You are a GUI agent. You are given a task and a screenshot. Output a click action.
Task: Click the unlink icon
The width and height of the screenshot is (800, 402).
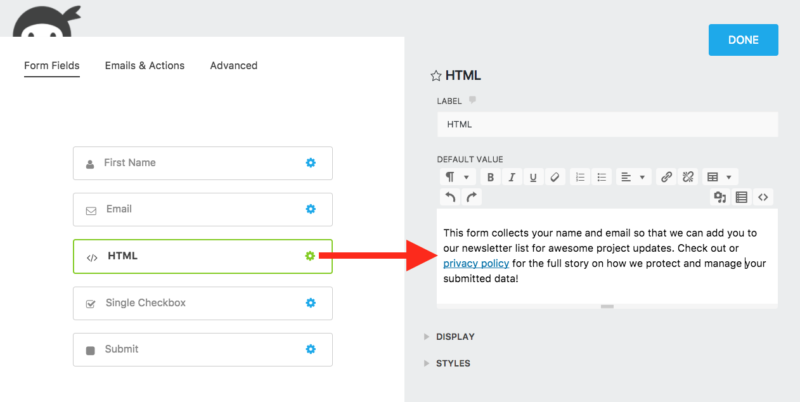pyautogui.click(x=688, y=177)
